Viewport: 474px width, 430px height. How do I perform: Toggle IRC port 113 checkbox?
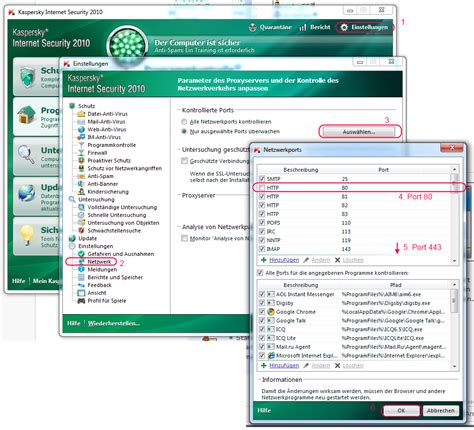262,231
